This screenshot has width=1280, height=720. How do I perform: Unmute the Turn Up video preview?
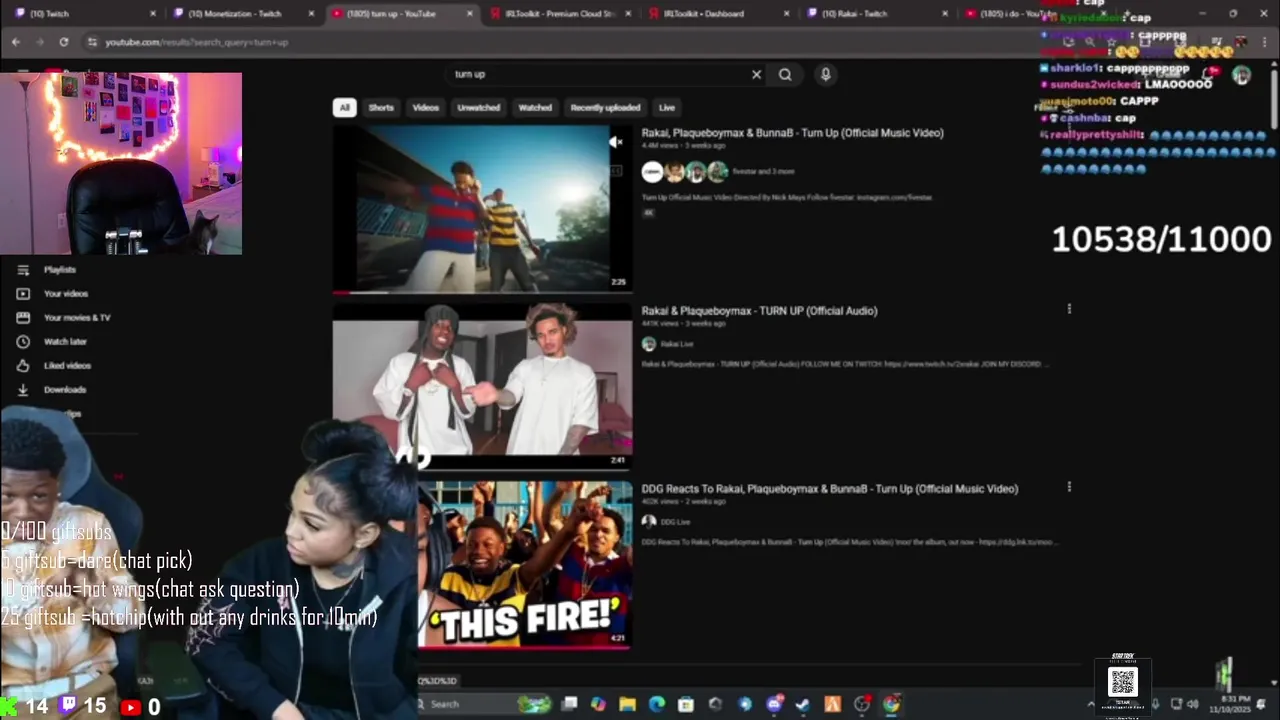point(615,142)
